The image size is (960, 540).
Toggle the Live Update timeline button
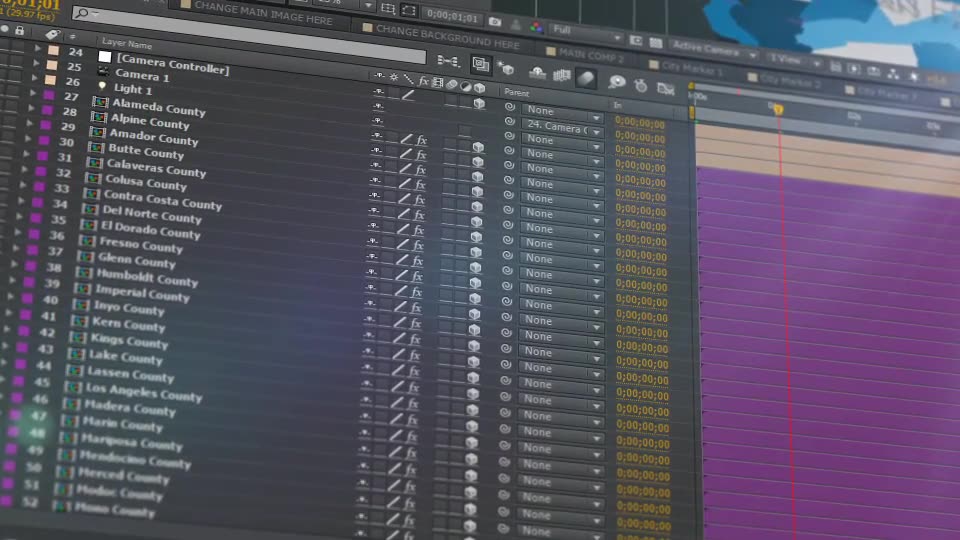(x=481, y=64)
